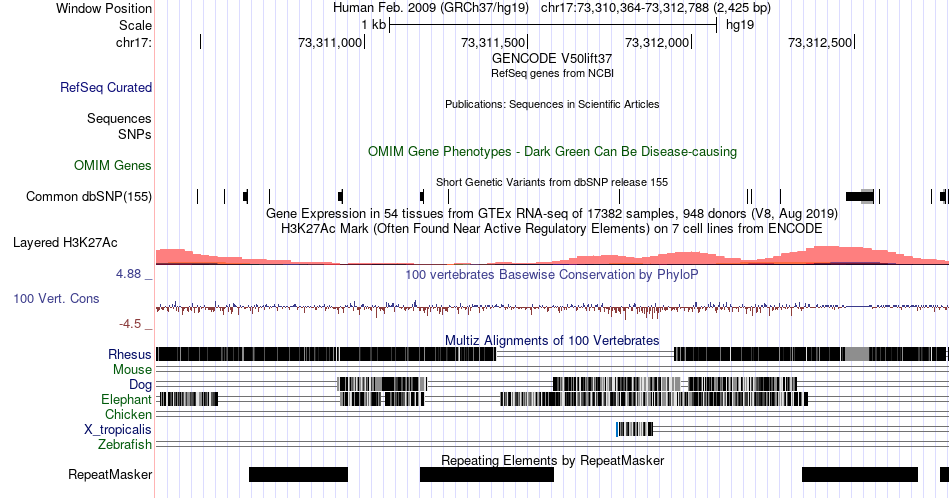Select the Zebrafish alignment row label
The image size is (950, 498).
(x=125, y=445)
